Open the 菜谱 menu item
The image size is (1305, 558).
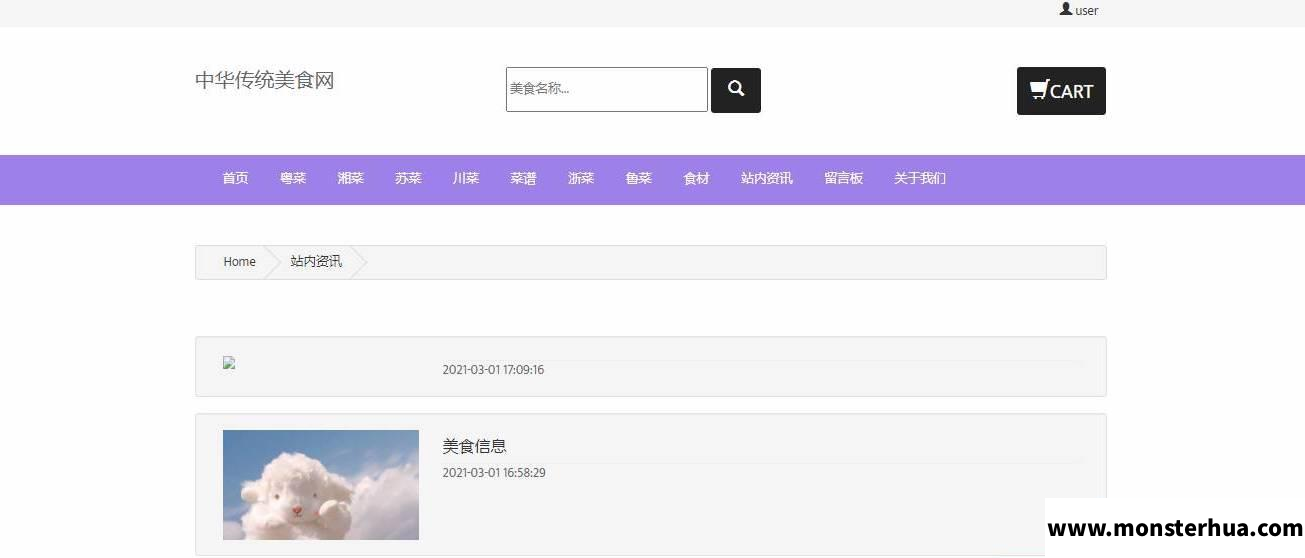coord(523,179)
